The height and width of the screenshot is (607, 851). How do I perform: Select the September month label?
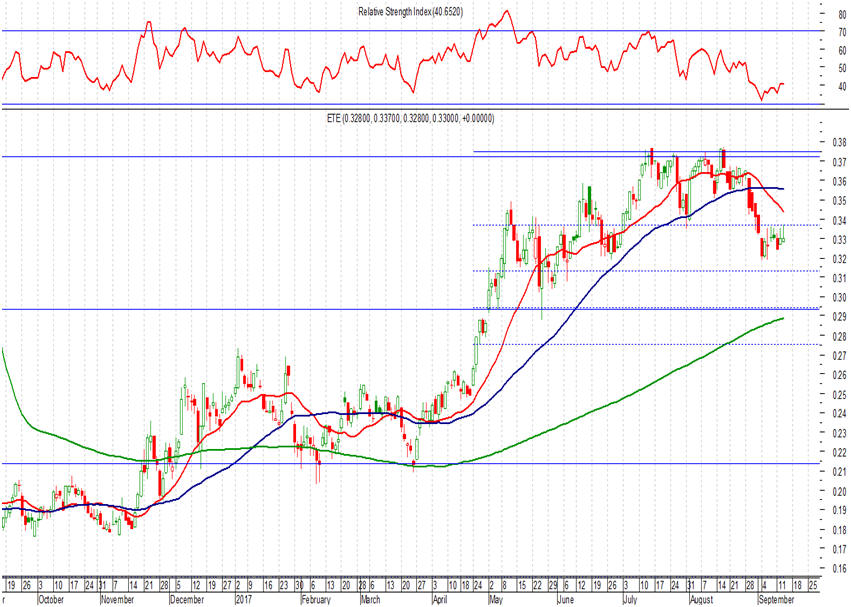[776, 599]
